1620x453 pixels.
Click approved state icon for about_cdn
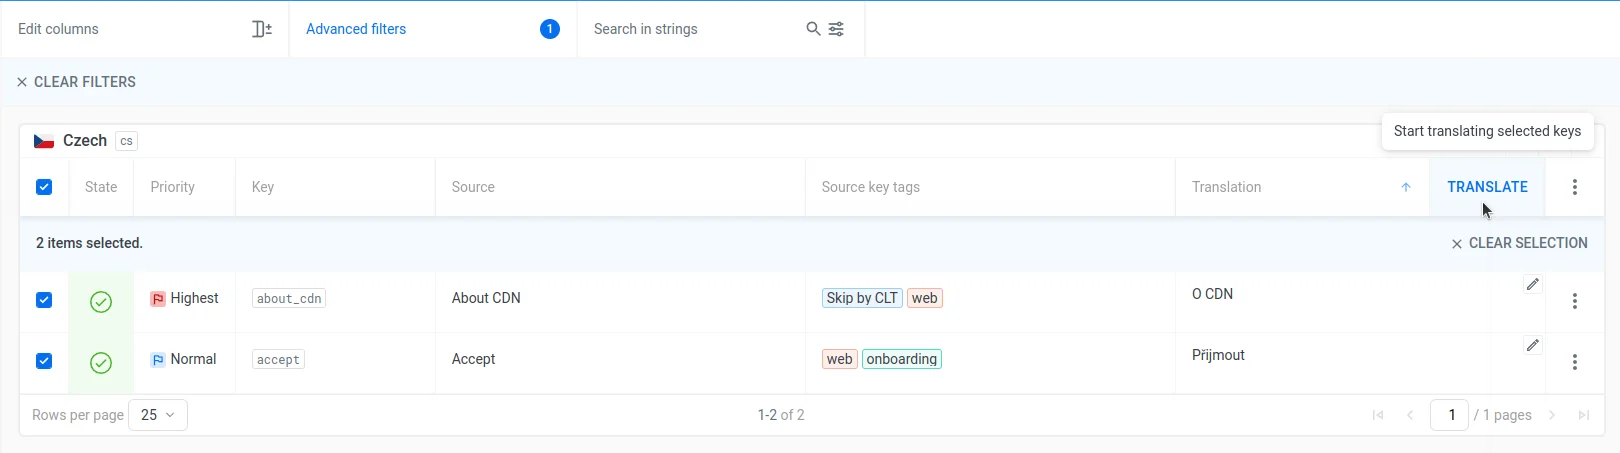coord(101,301)
